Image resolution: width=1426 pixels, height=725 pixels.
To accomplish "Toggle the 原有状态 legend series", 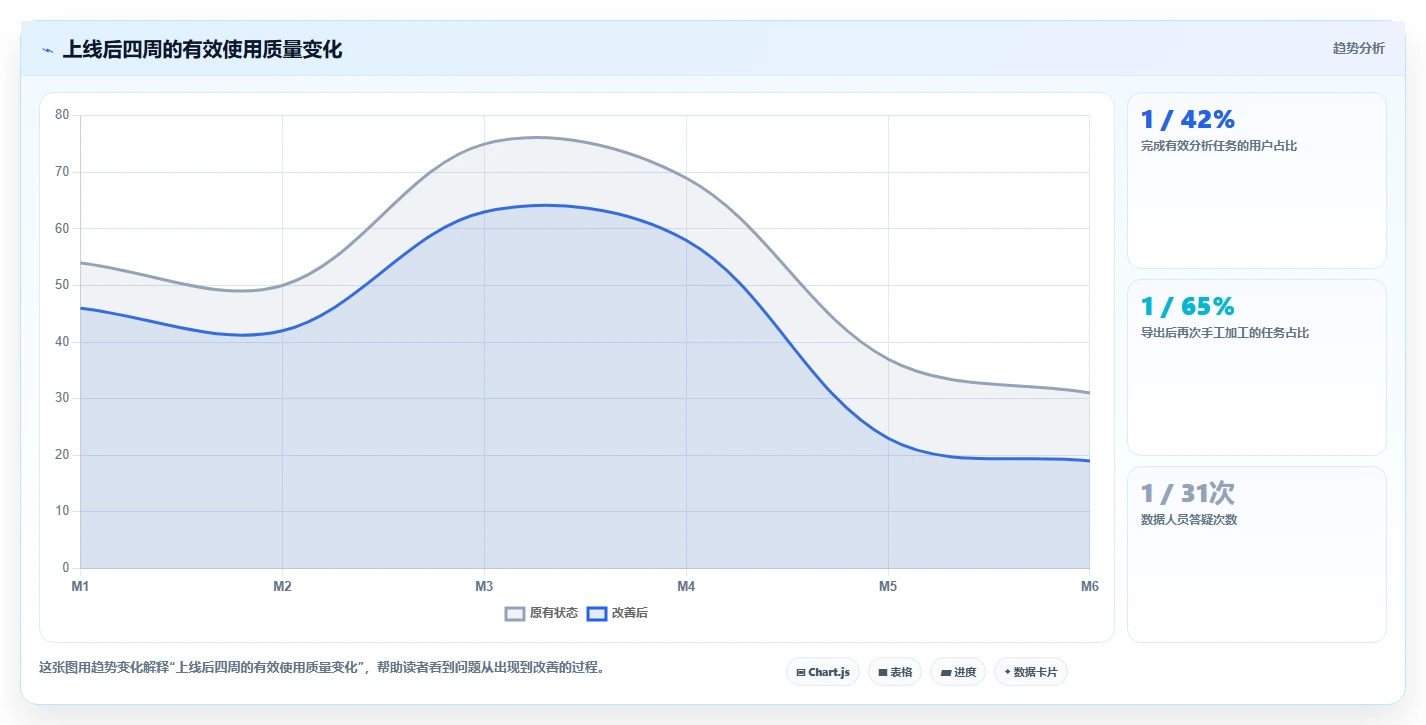I will pyautogui.click(x=541, y=613).
